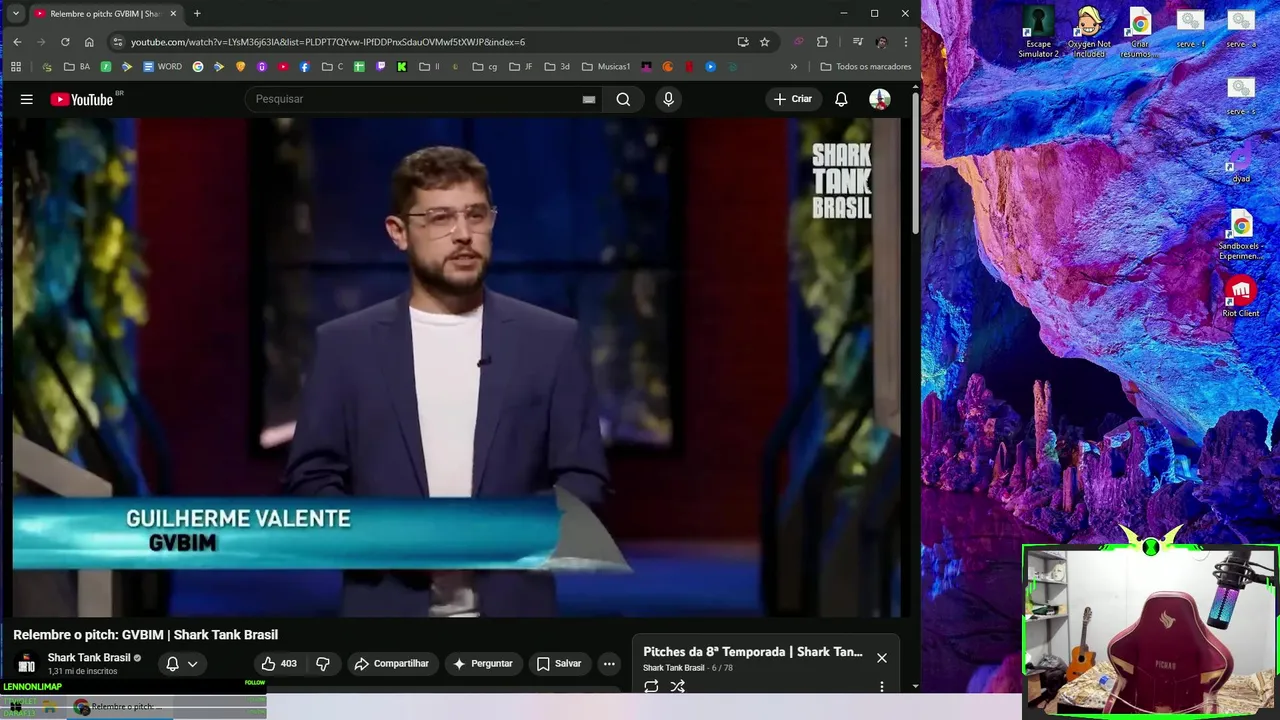Close the Relembre o pitch tab

click(172, 14)
